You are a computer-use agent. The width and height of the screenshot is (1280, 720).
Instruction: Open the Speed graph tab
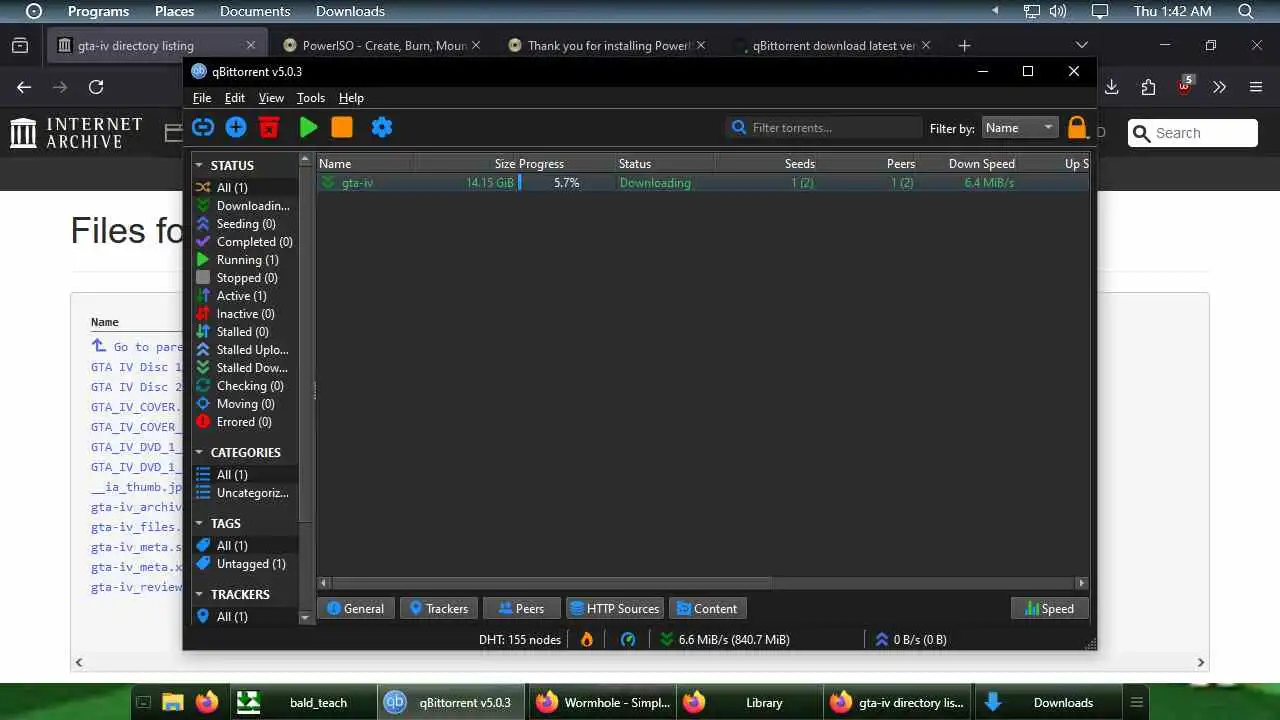point(1049,608)
